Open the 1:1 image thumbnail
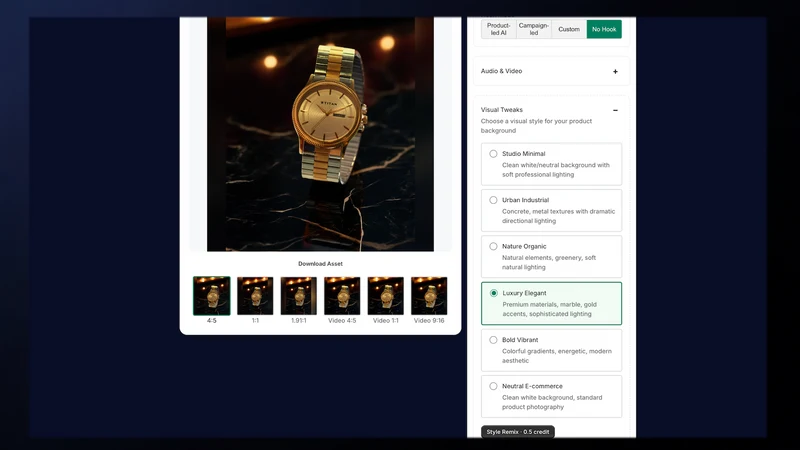800x450 pixels. pos(255,296)
